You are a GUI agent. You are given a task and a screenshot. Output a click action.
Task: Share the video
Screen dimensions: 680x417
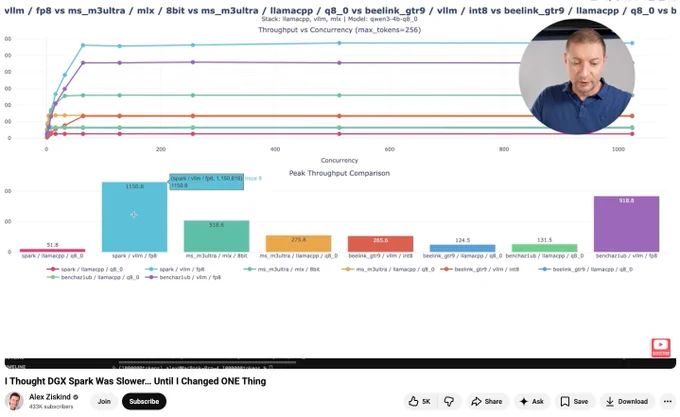pyautogui.click(x=487, y=401)
